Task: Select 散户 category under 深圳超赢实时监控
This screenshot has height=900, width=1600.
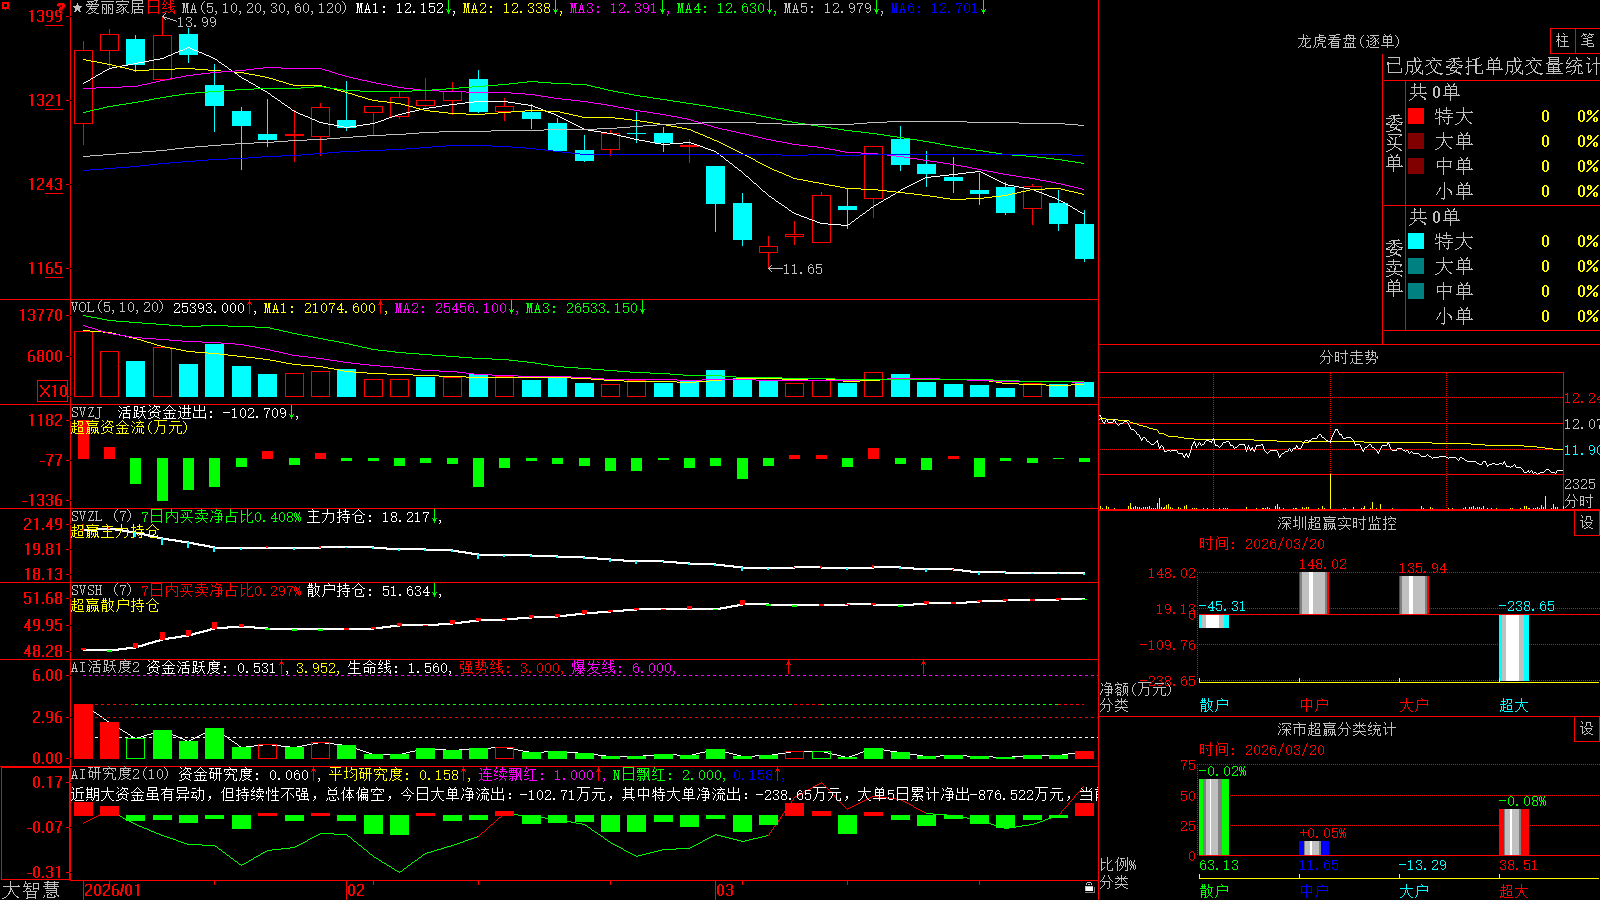Action: tap(1214, 705)
